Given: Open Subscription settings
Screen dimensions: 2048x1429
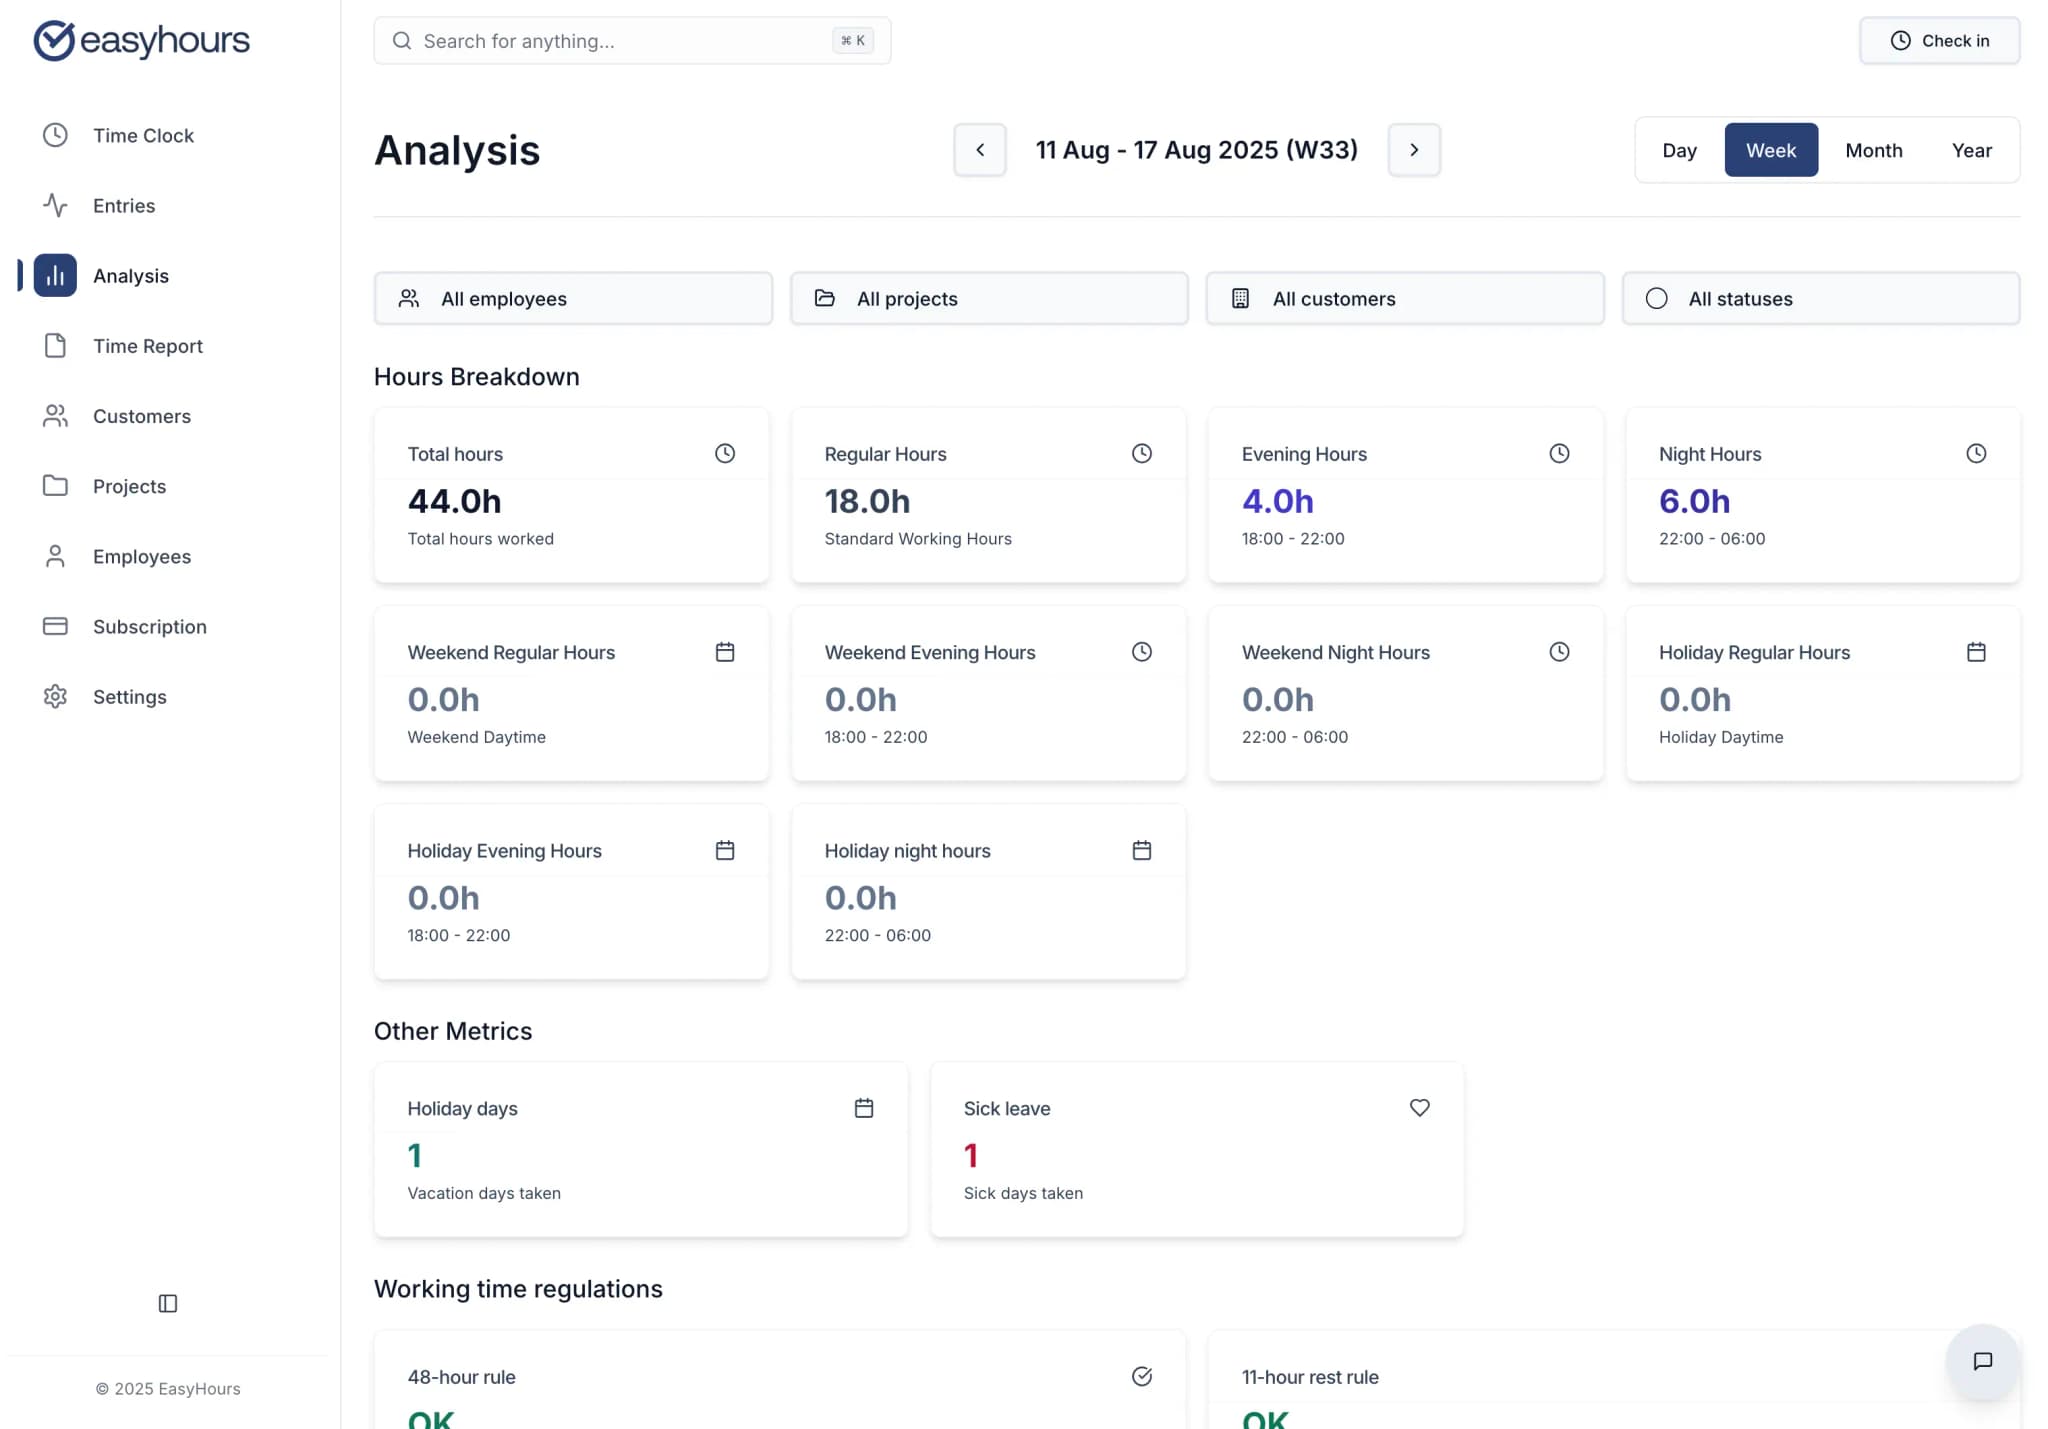Looking at the screenshot, I should (x=150, y=626).
